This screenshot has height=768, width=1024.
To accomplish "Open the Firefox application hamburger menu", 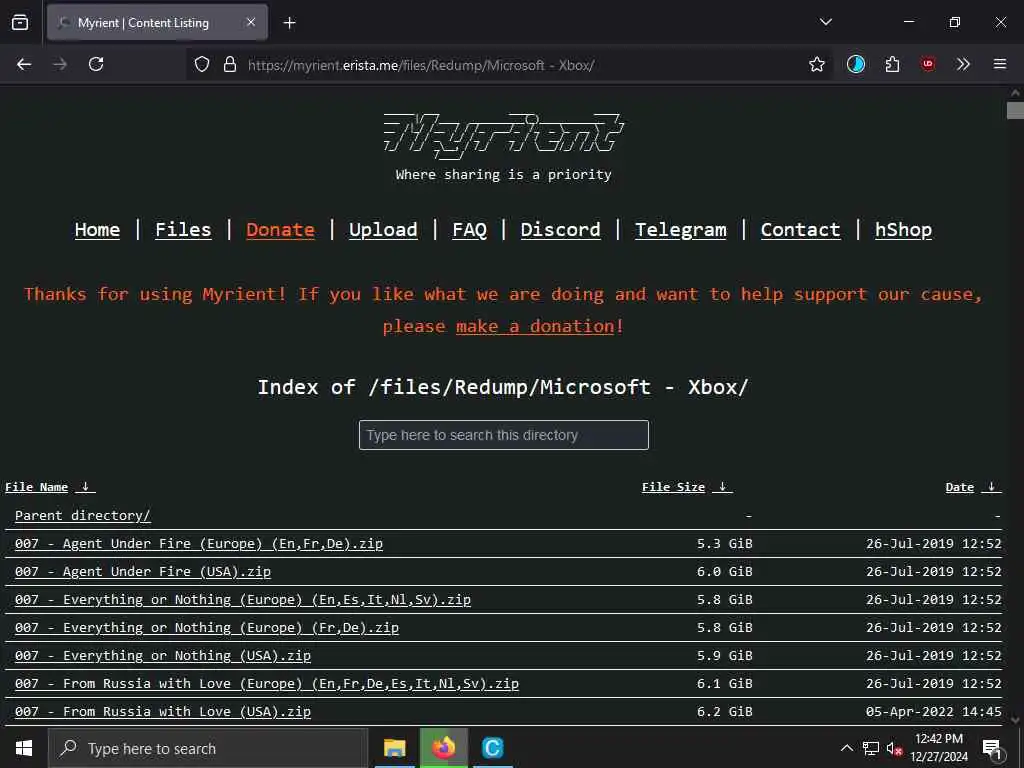I will click(x=1000, y=64).
